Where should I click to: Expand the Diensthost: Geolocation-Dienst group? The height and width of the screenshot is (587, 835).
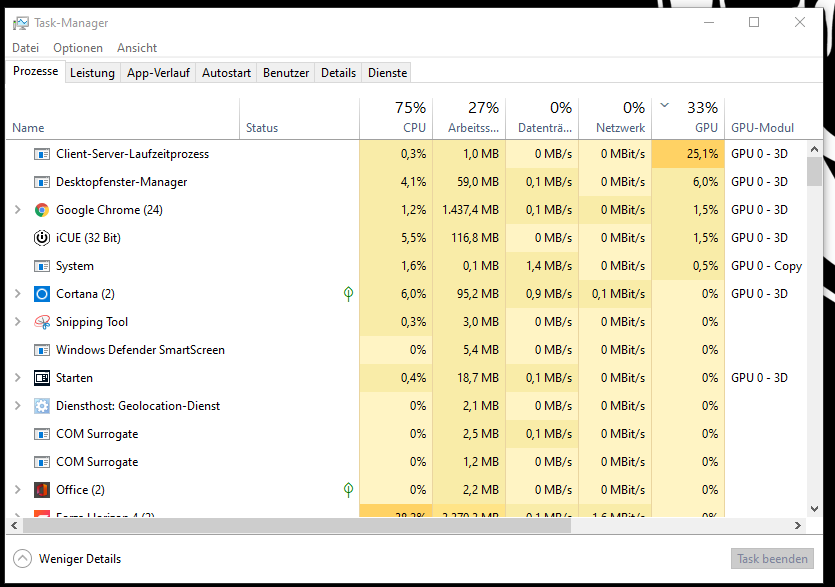click(x=18, y=406)
